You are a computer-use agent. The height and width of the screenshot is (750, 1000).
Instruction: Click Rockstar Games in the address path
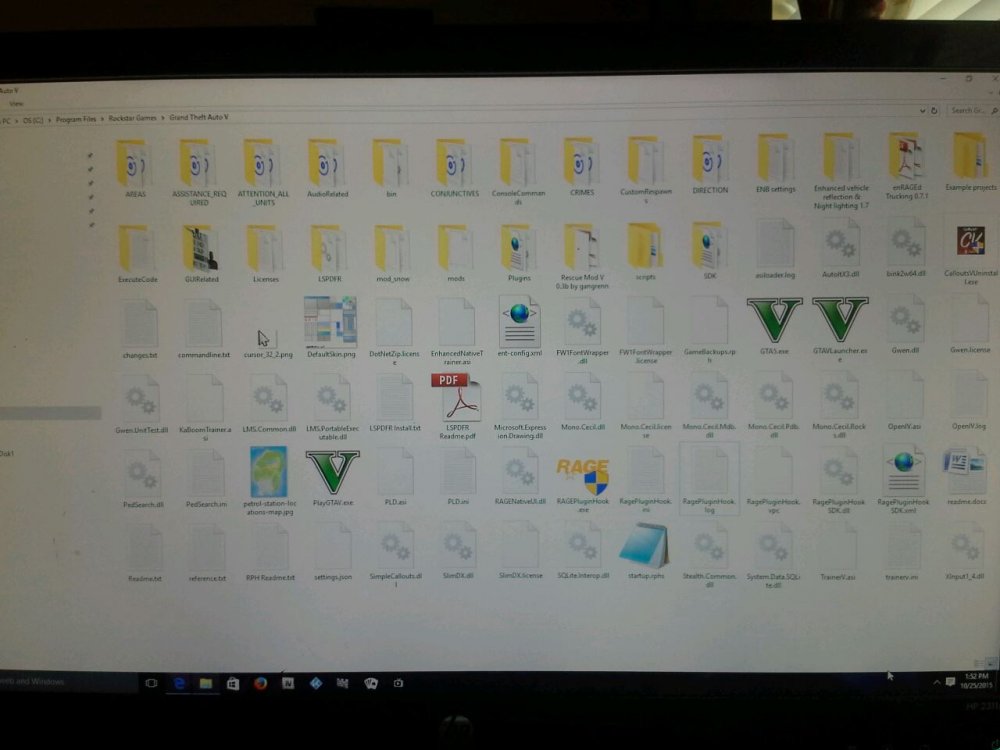tap(132, 118)
